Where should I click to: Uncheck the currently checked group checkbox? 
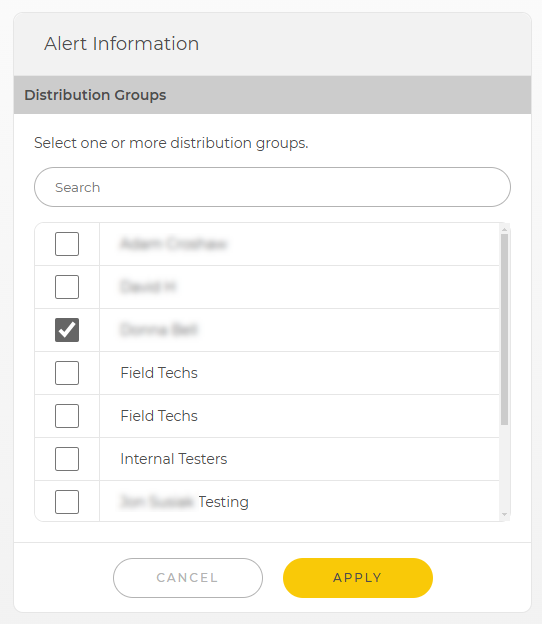pyautogui.click(x=67, y=330)
